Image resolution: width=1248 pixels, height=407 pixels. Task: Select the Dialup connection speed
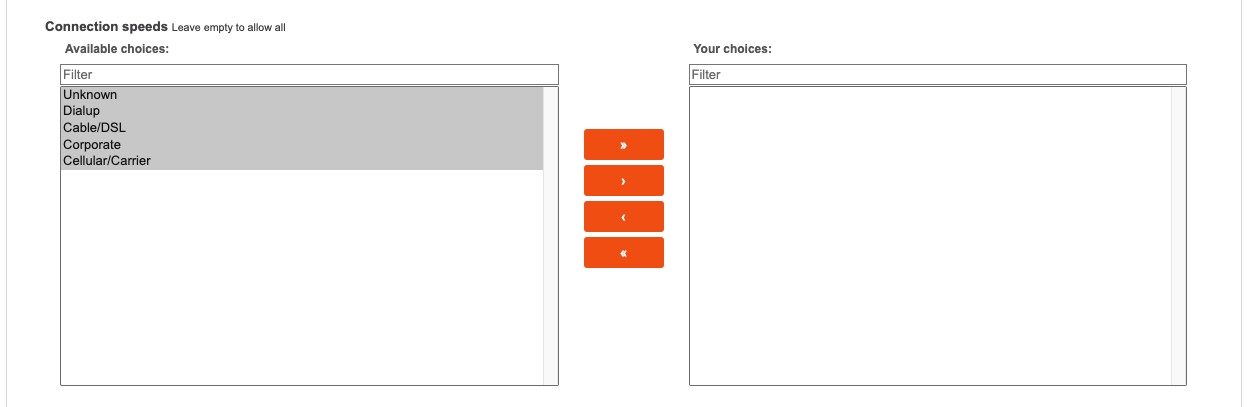tap(82, 111)
